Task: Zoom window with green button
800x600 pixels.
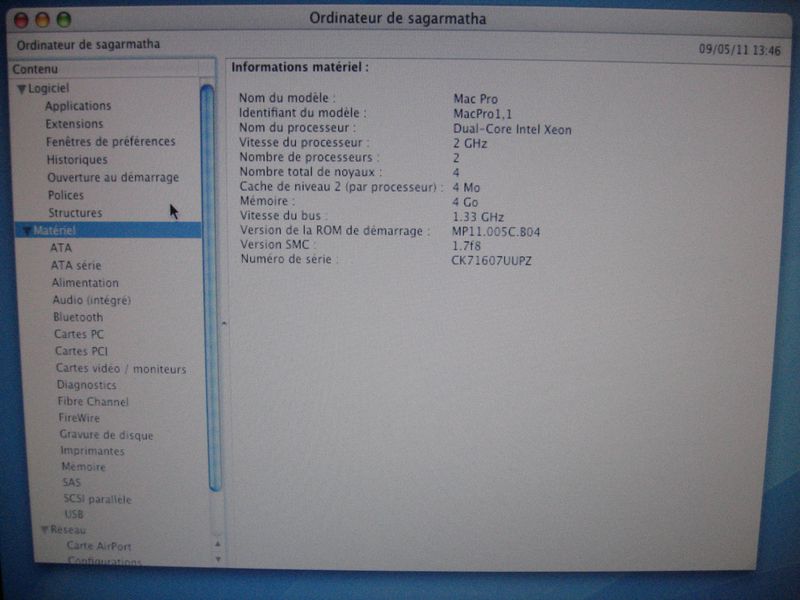Action: (x=64, y=20)
